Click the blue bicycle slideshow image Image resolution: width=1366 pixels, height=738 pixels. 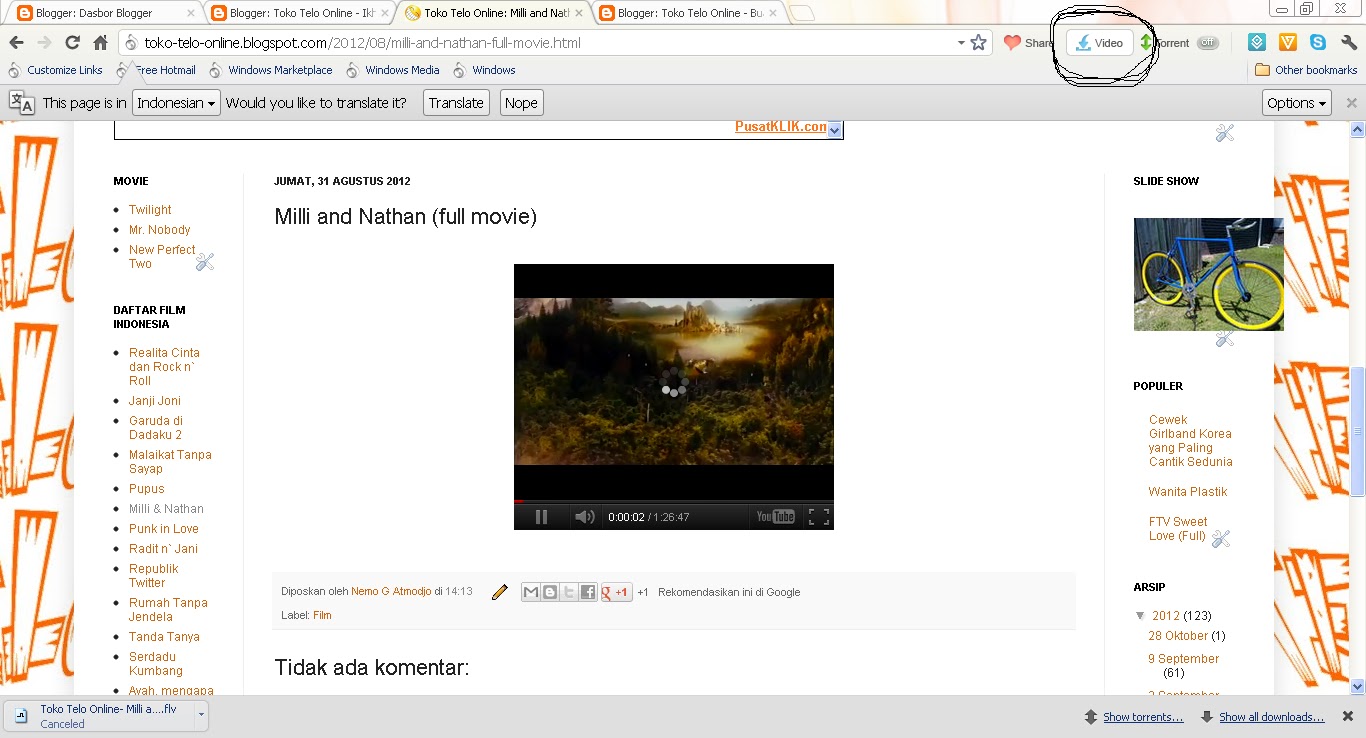[1208, 274]
